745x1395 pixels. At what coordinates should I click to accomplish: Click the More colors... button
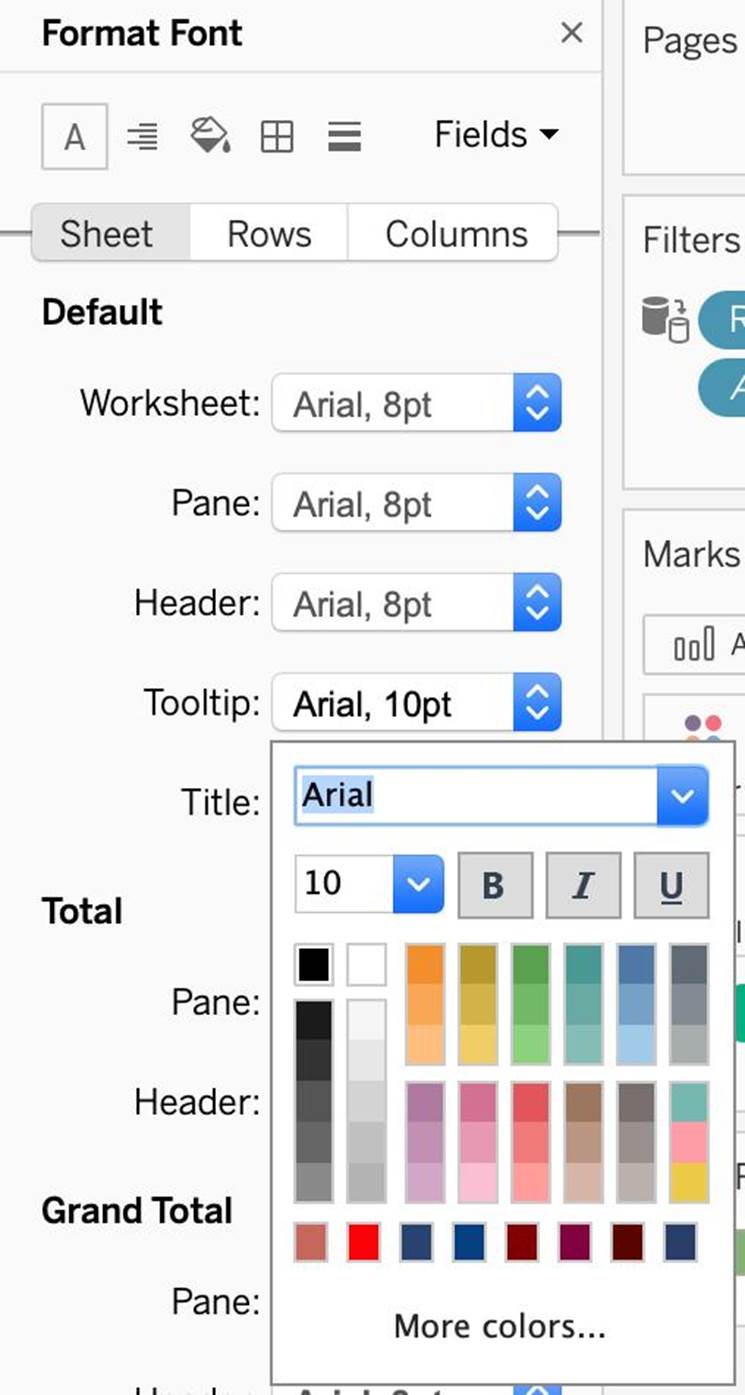[x=499, y=1326]
